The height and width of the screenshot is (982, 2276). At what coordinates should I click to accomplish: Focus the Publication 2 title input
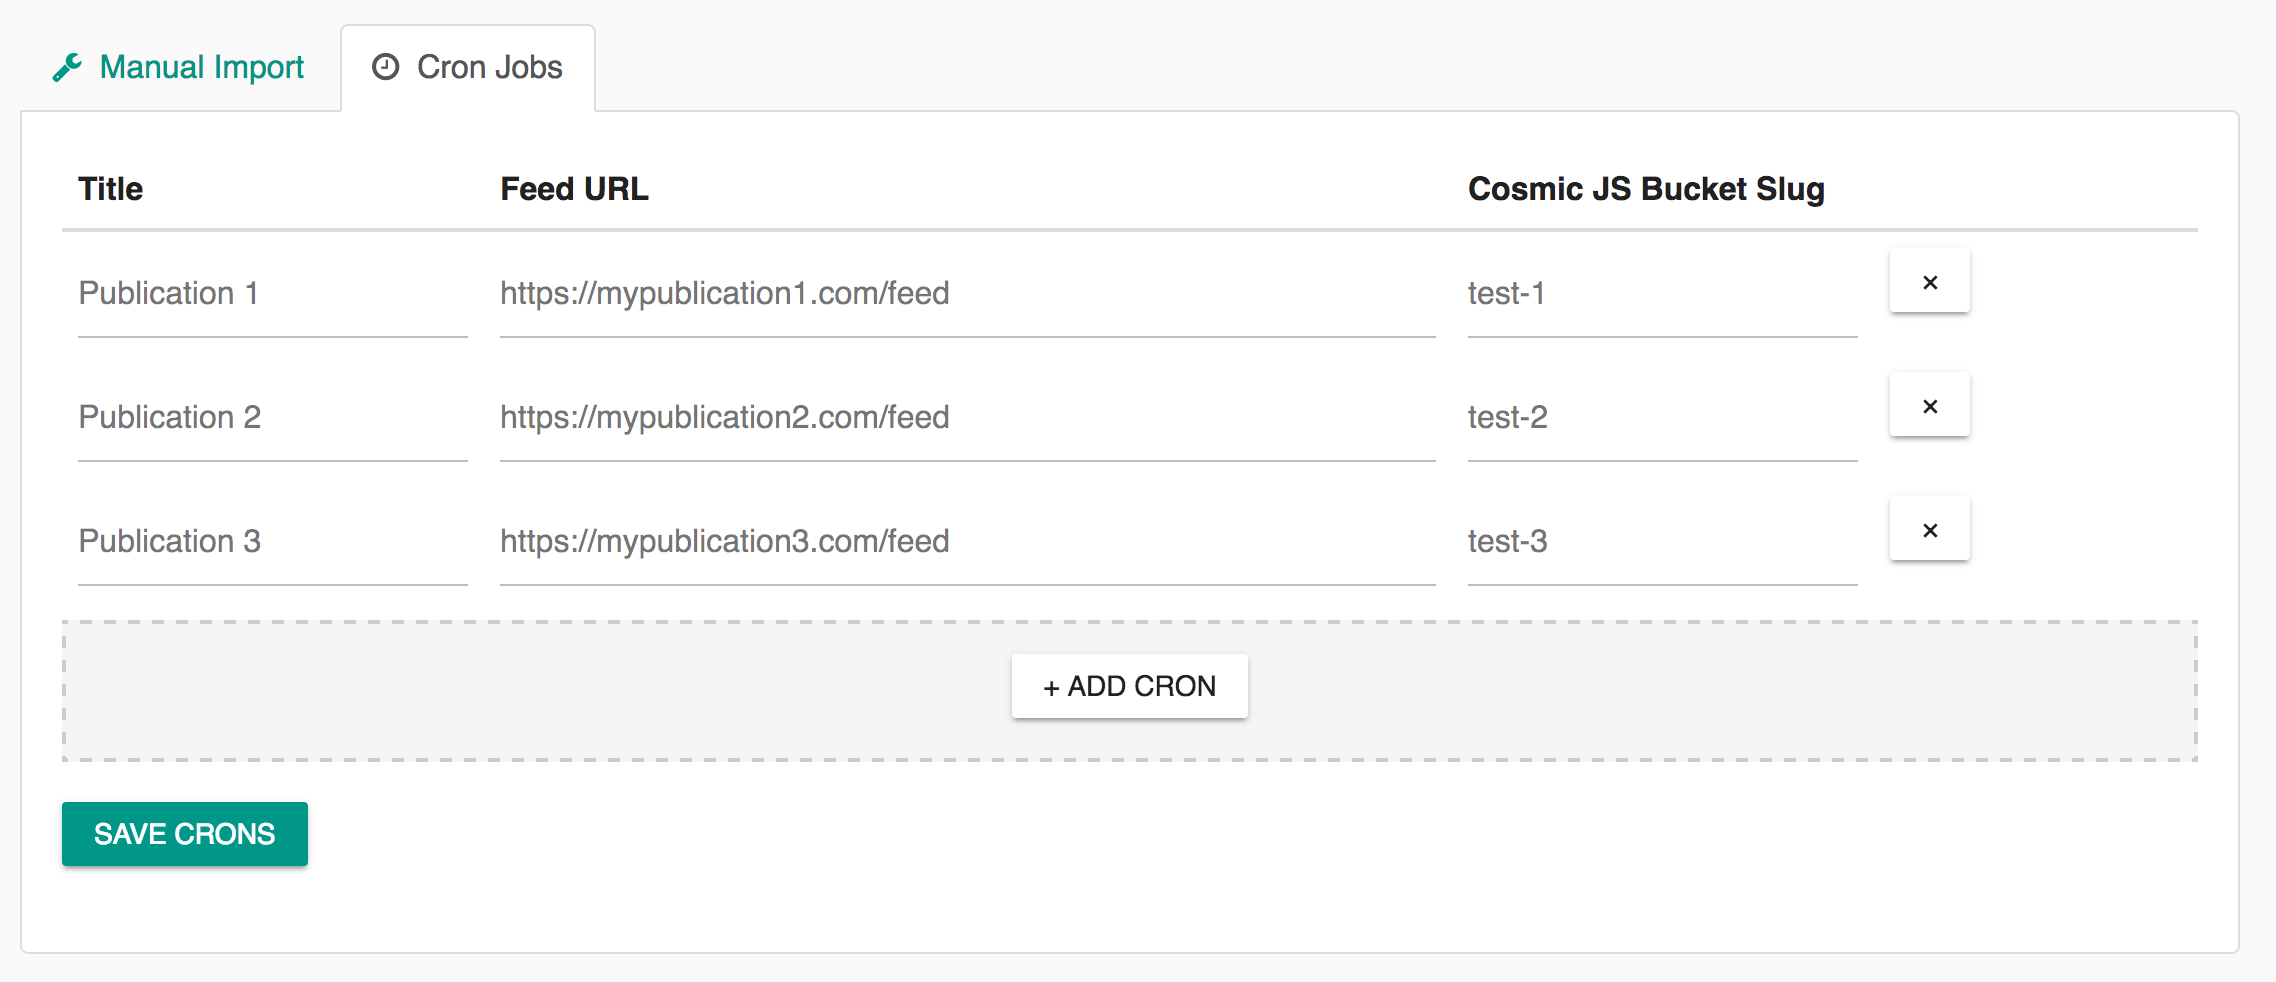273,417
